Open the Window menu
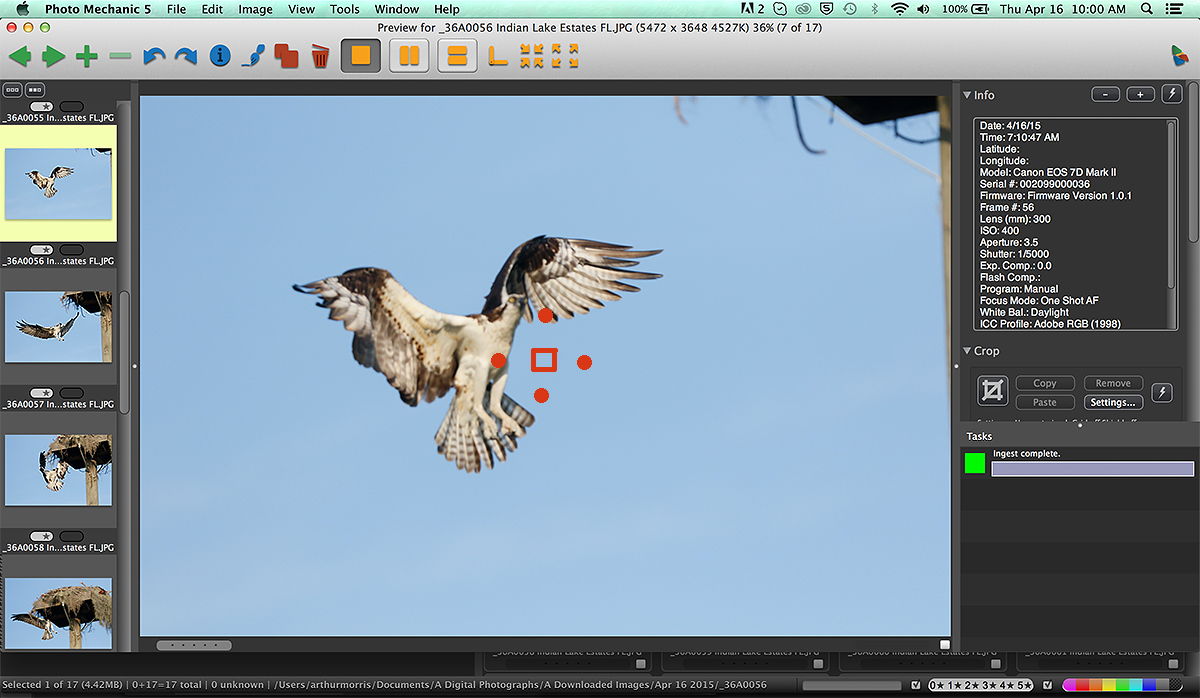 pos(397,9)
